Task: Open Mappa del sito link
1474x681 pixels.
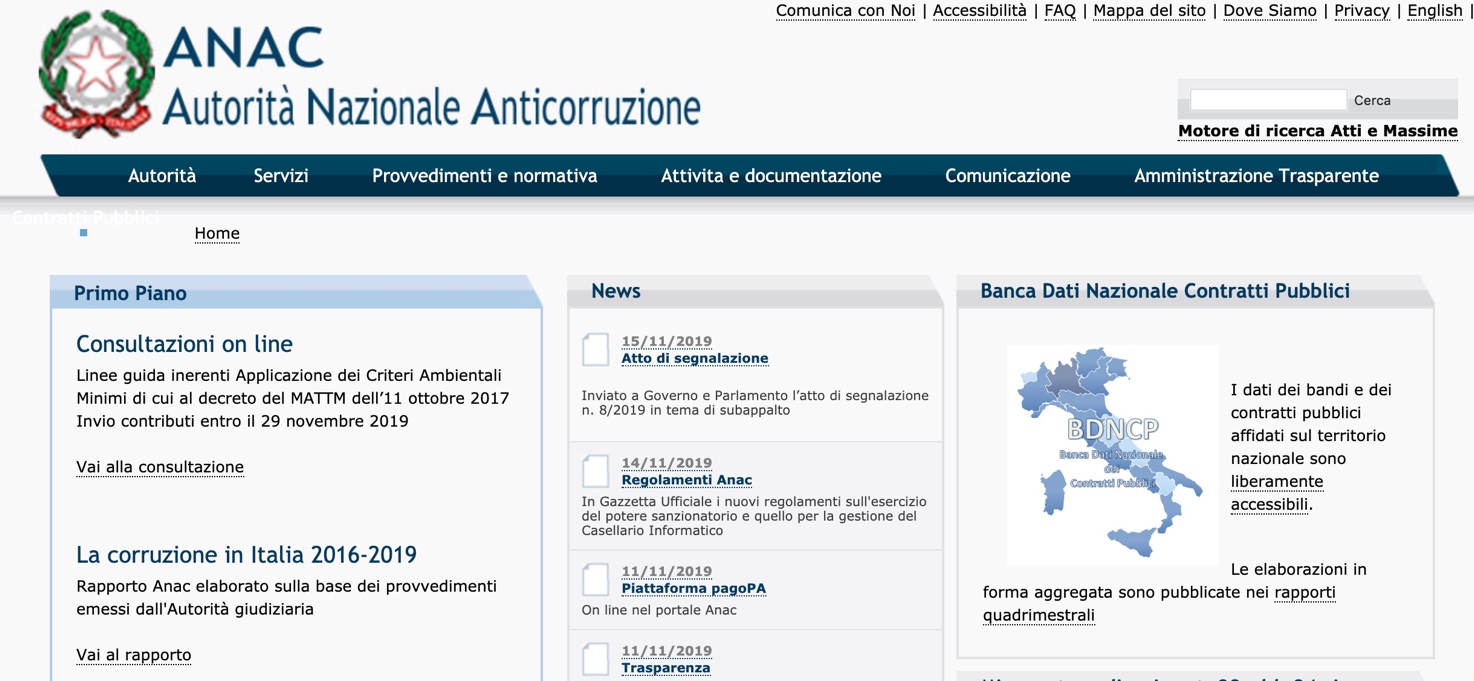Action: click(x=1150, y=11)
